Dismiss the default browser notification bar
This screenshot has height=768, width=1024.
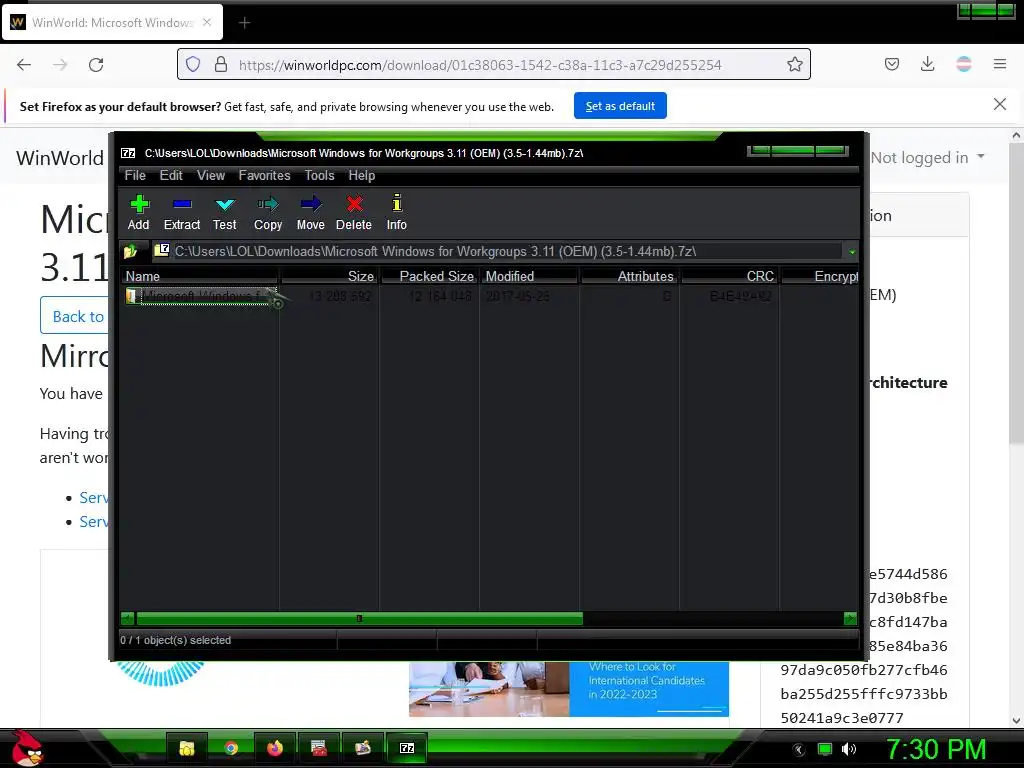pos(999,104)
